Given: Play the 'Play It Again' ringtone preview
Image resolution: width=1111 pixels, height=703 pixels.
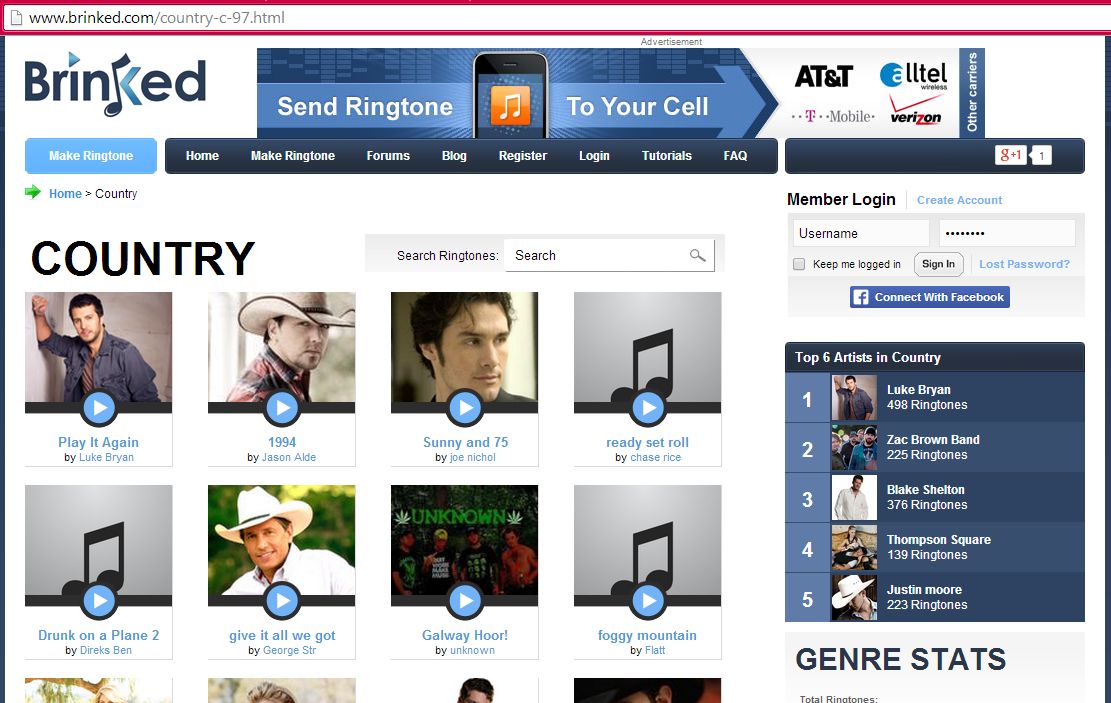Looking at the screenshot, I should 99,407.
